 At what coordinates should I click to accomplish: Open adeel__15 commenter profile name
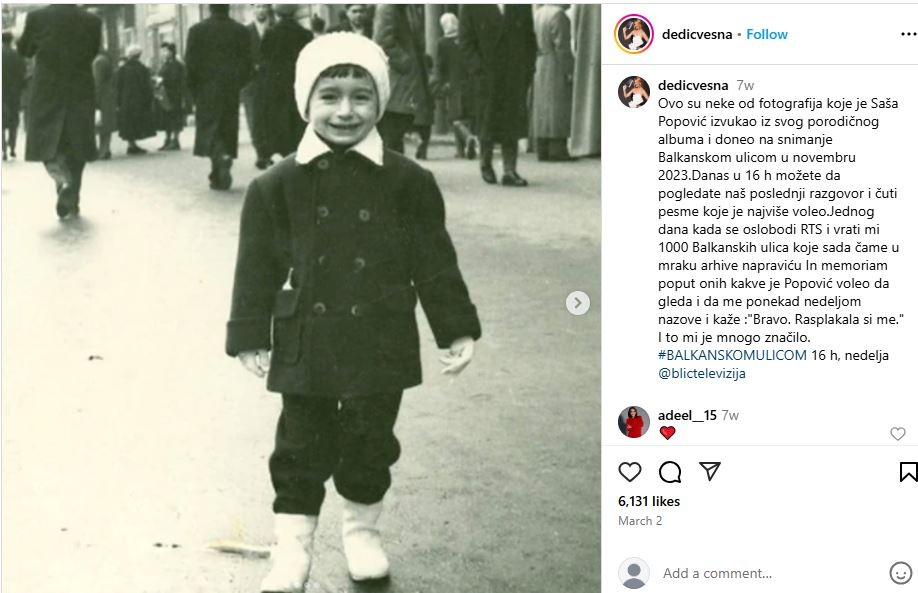tap(687, 416)
